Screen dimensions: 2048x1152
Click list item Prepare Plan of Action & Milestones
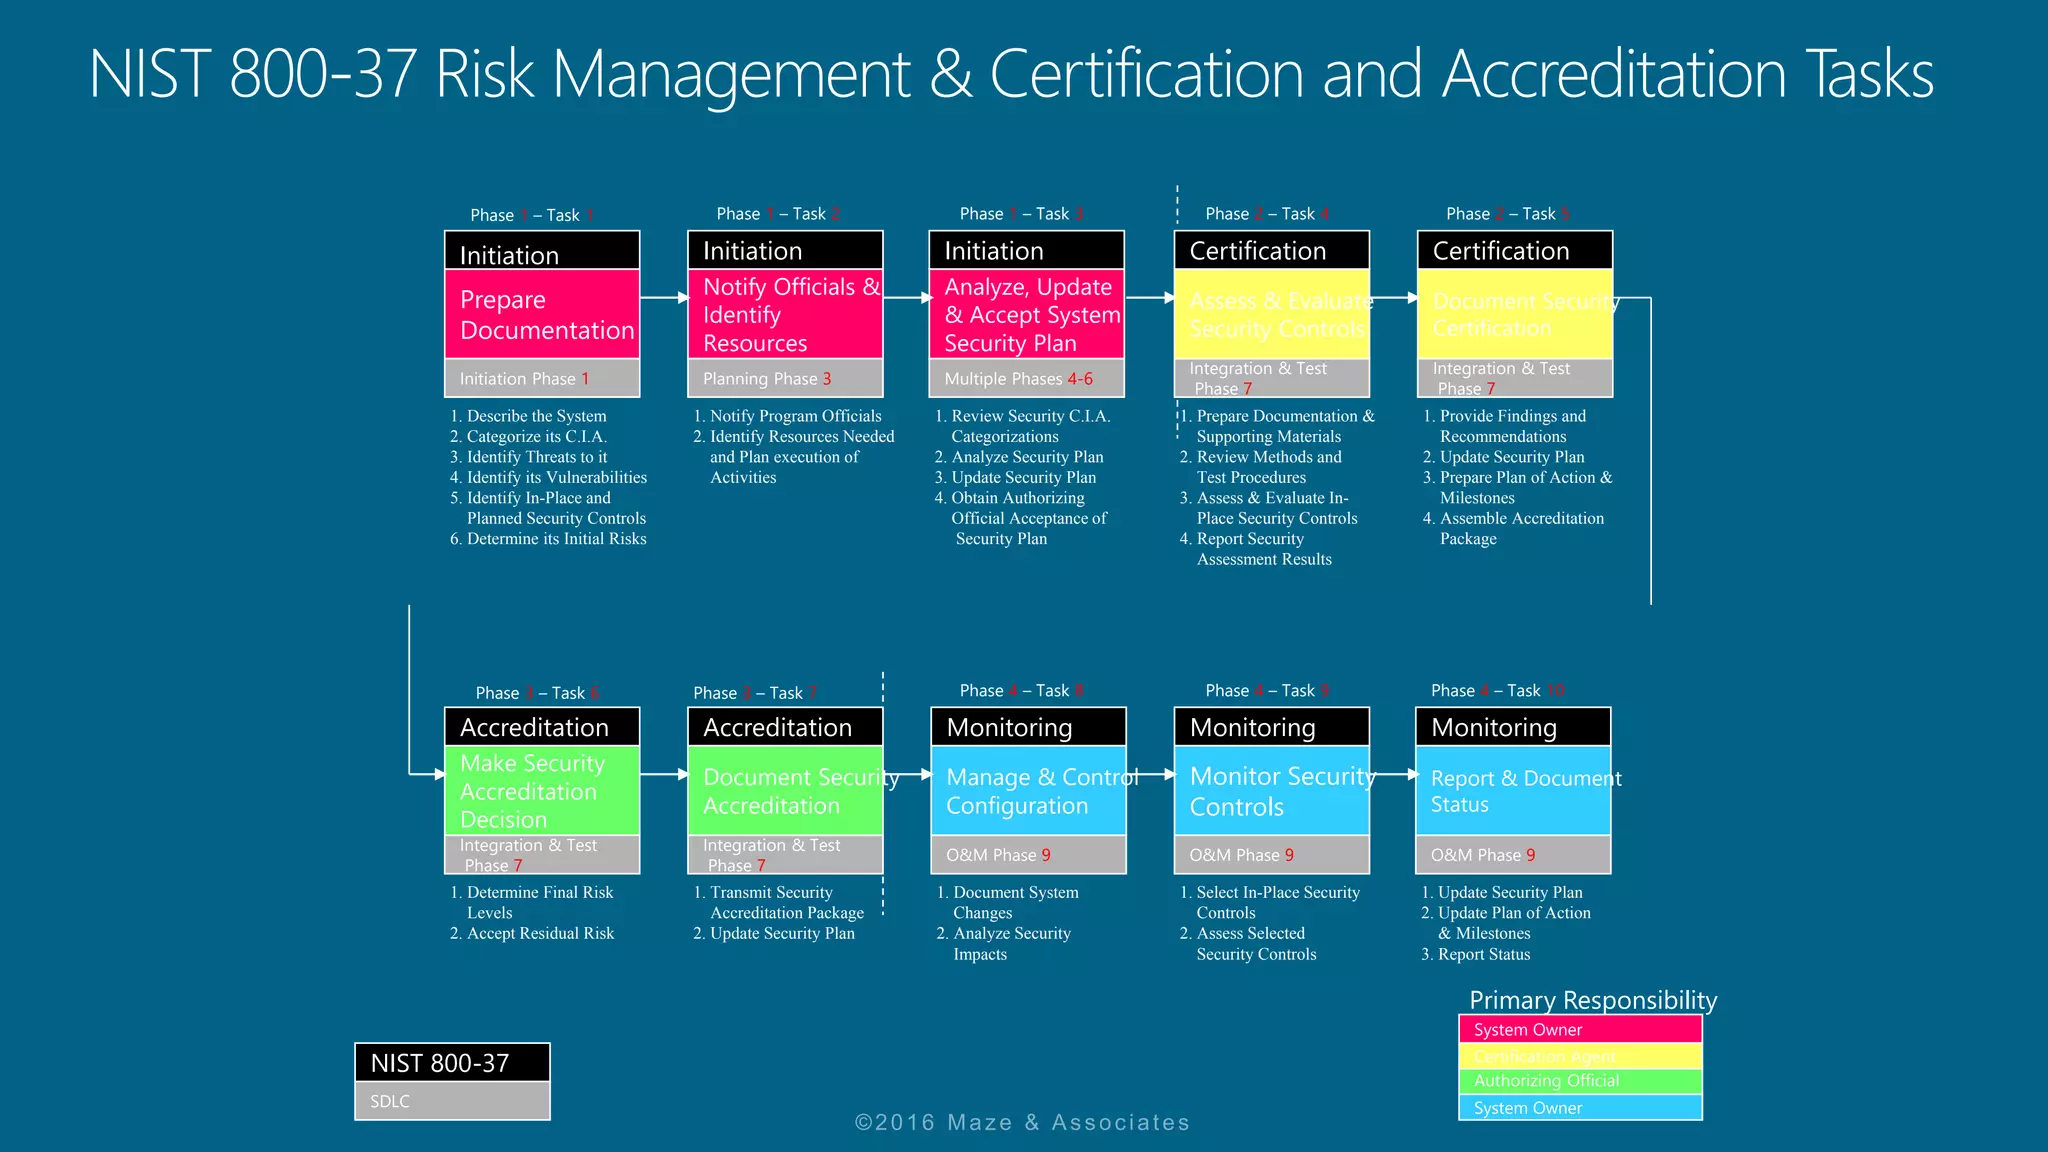[x=1518, y=488]
